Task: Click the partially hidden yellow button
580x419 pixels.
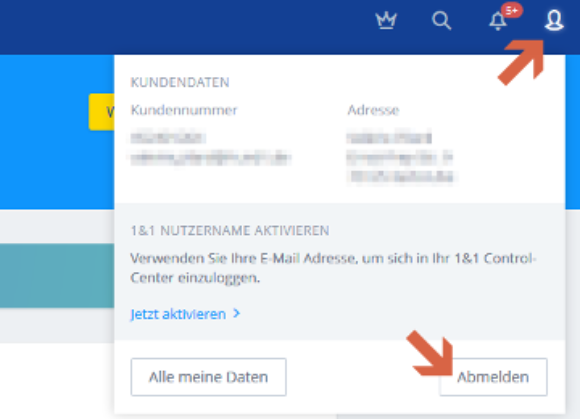Action: point(102,112)
